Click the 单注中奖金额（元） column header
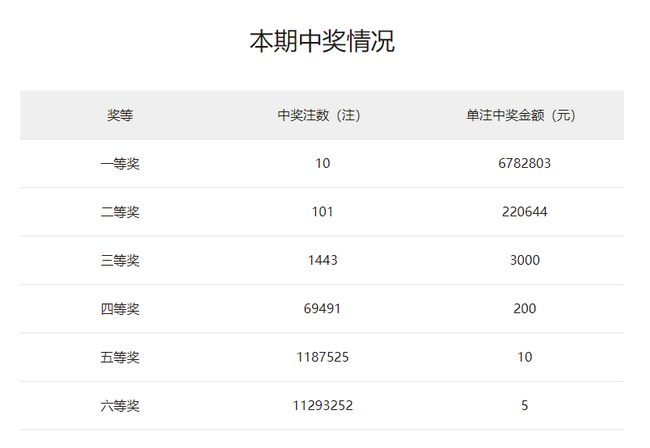 524,115
